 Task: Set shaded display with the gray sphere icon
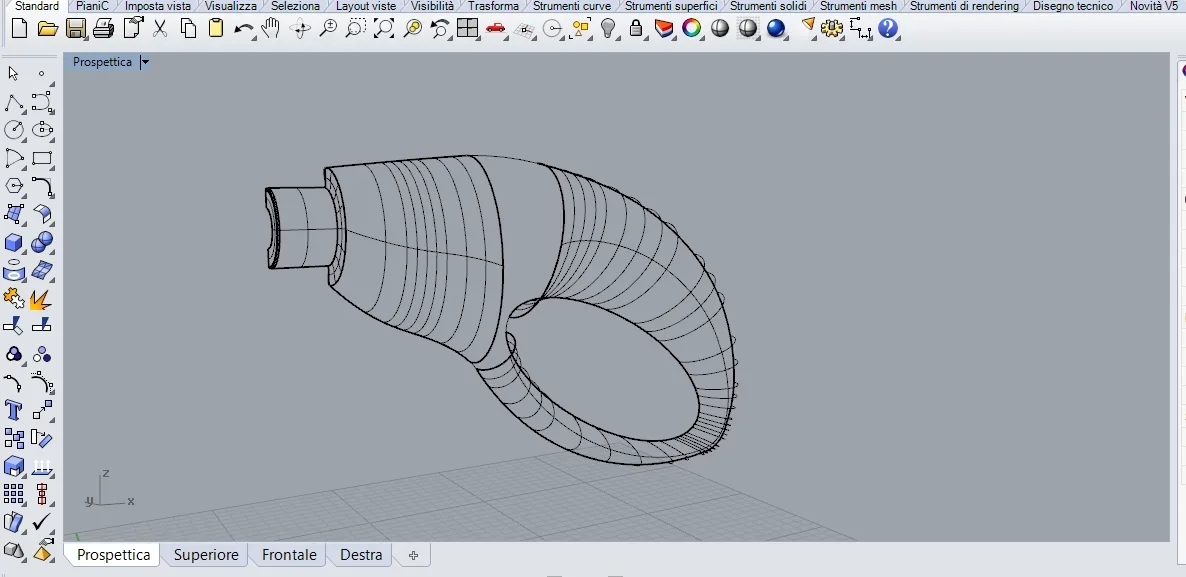pyautogui.click(x=719, y=29)
